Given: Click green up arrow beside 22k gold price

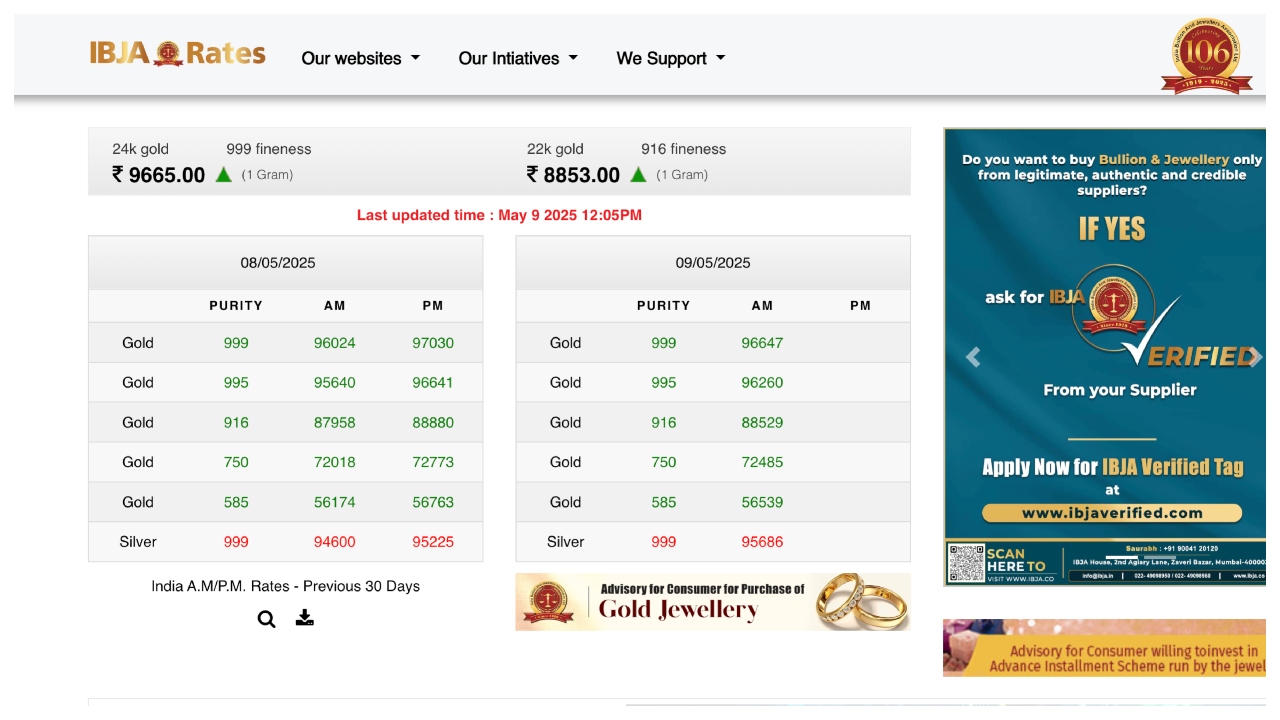Looking at the screenshot, I should tap(638, 175).
